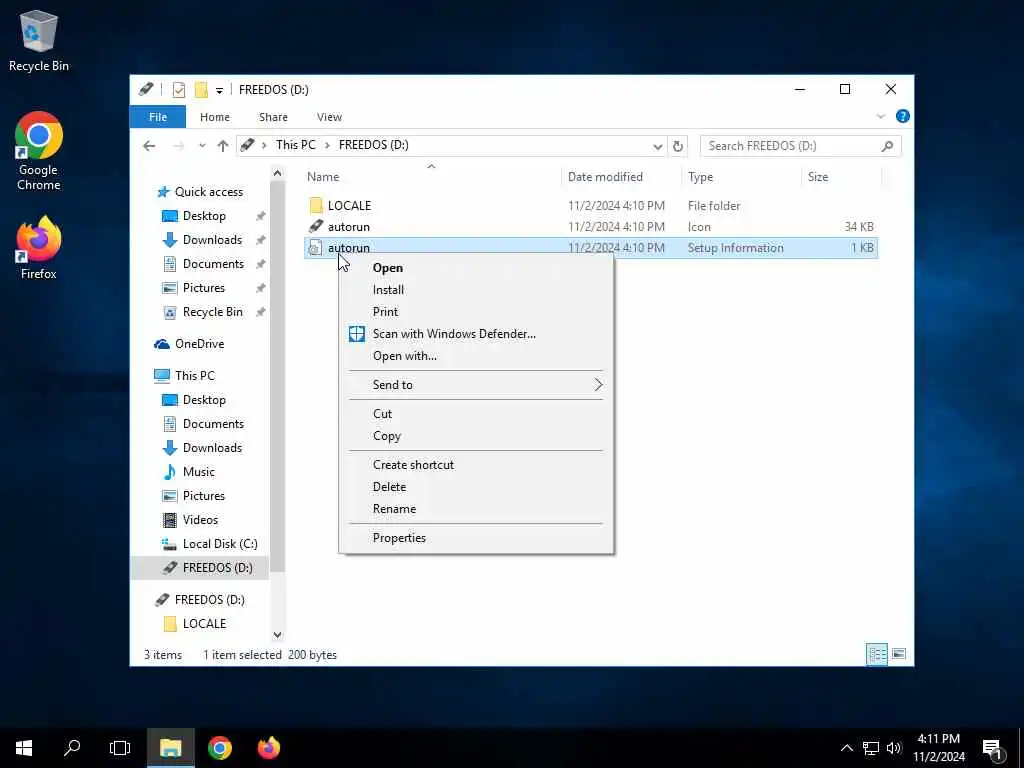The width and height of the screenshot is (1024, 768).
Task: Open LOCALE folder in navigation tree
Action: pyautogui.click(x=204, y=624)
